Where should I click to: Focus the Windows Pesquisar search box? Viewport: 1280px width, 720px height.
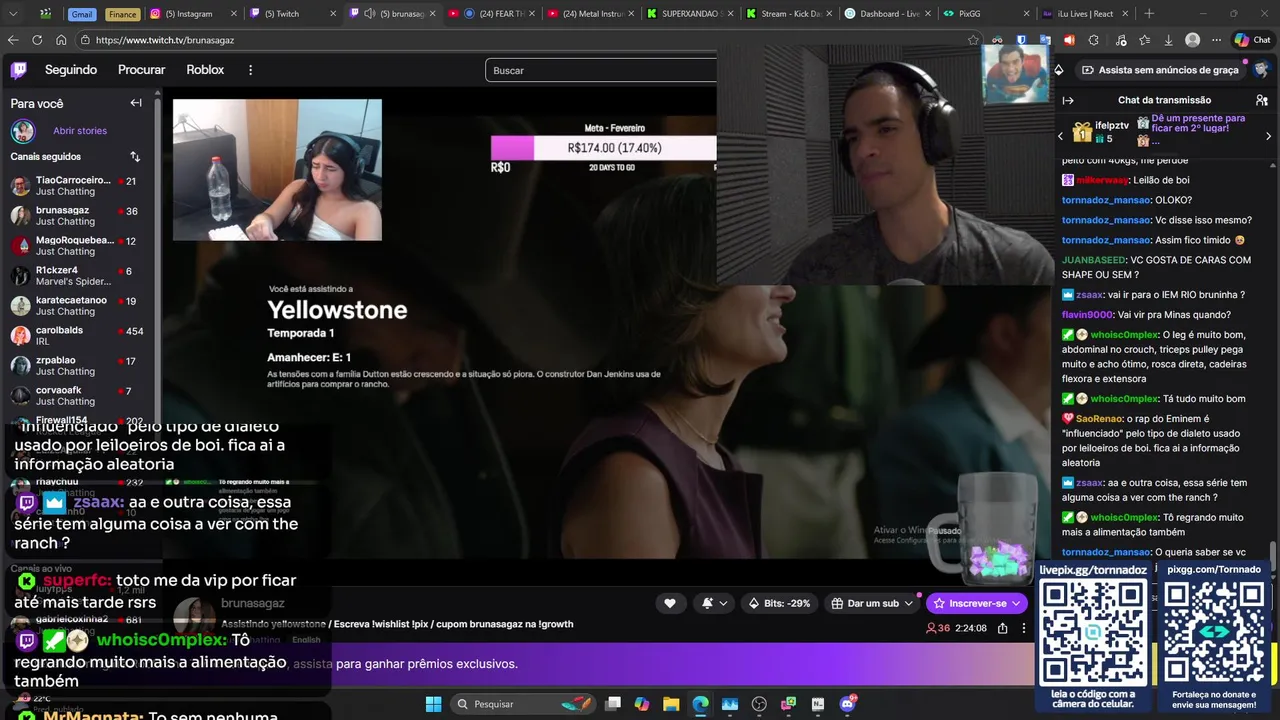click(522, 704)
